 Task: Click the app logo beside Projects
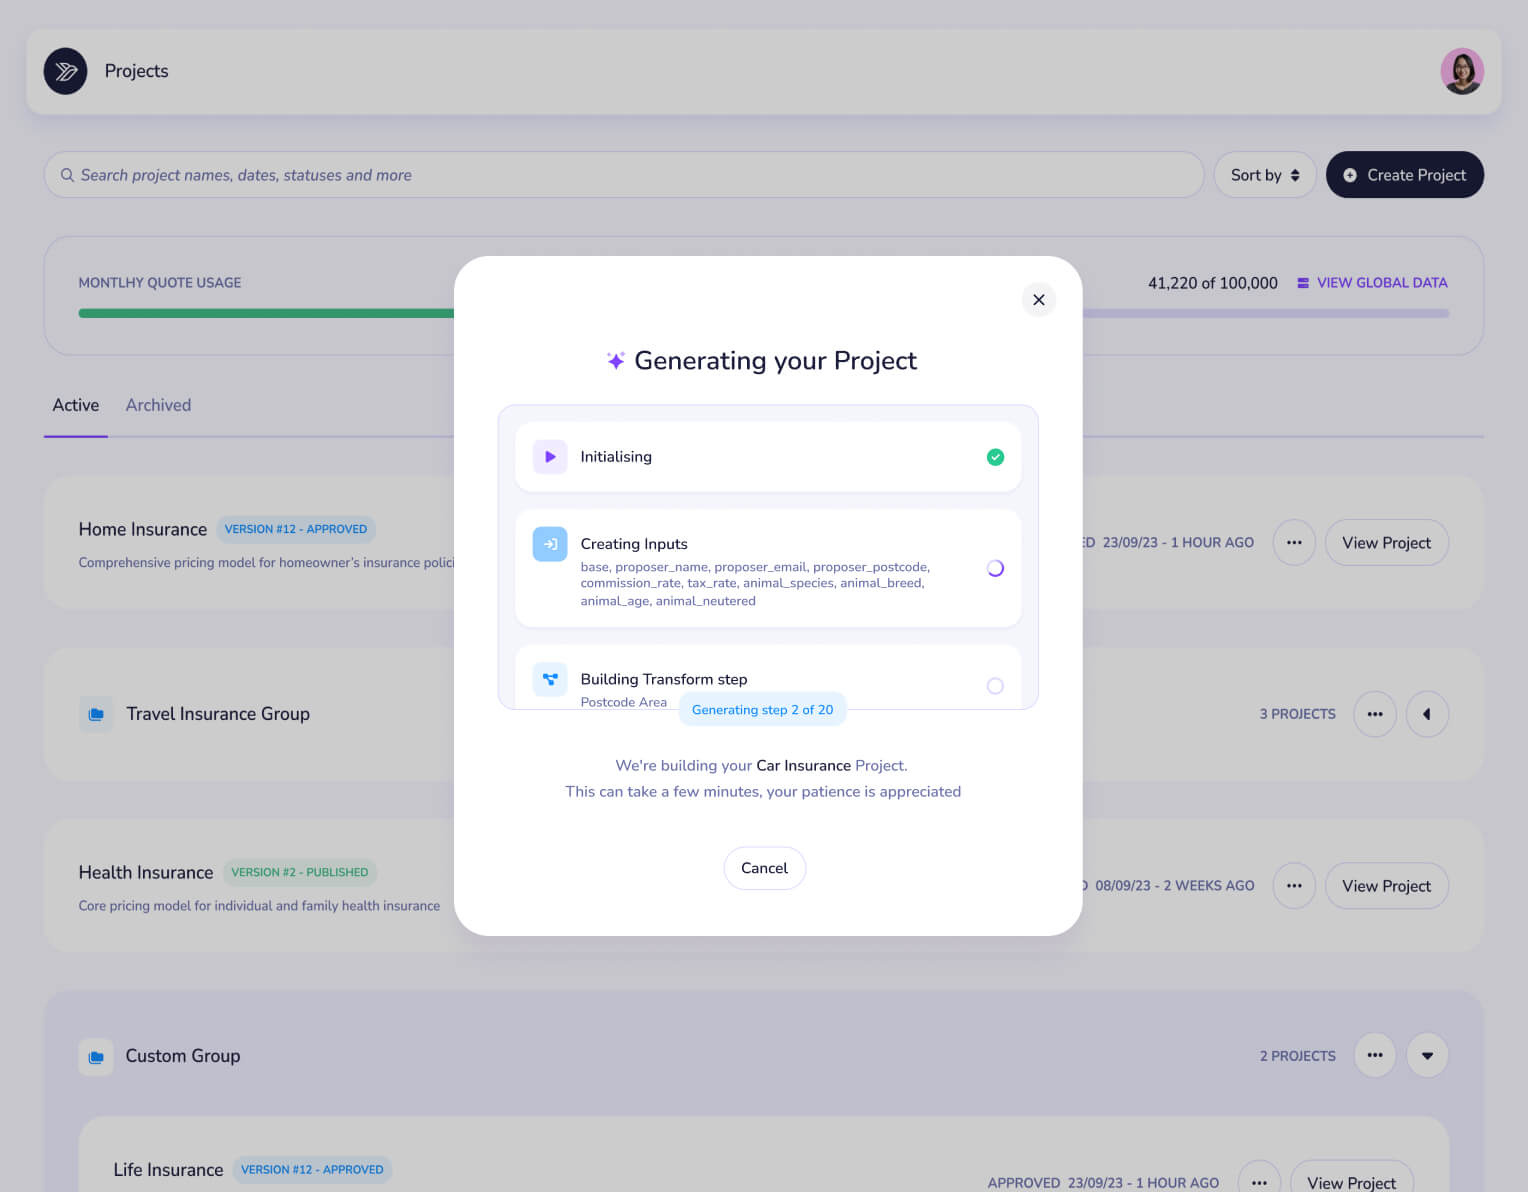65,71
